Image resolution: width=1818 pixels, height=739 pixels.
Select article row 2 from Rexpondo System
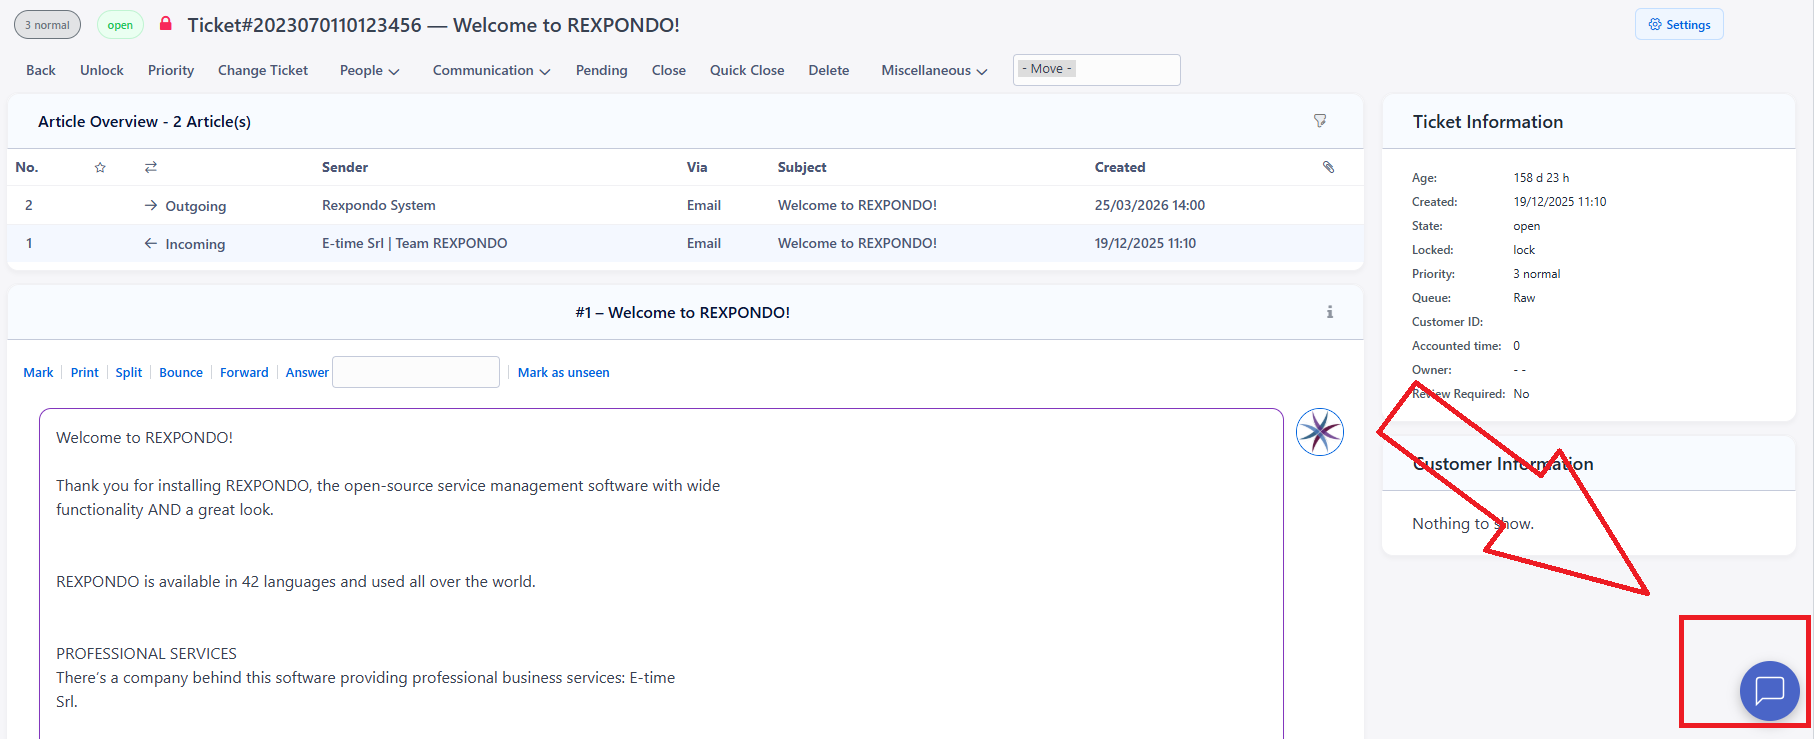point(685,205)
